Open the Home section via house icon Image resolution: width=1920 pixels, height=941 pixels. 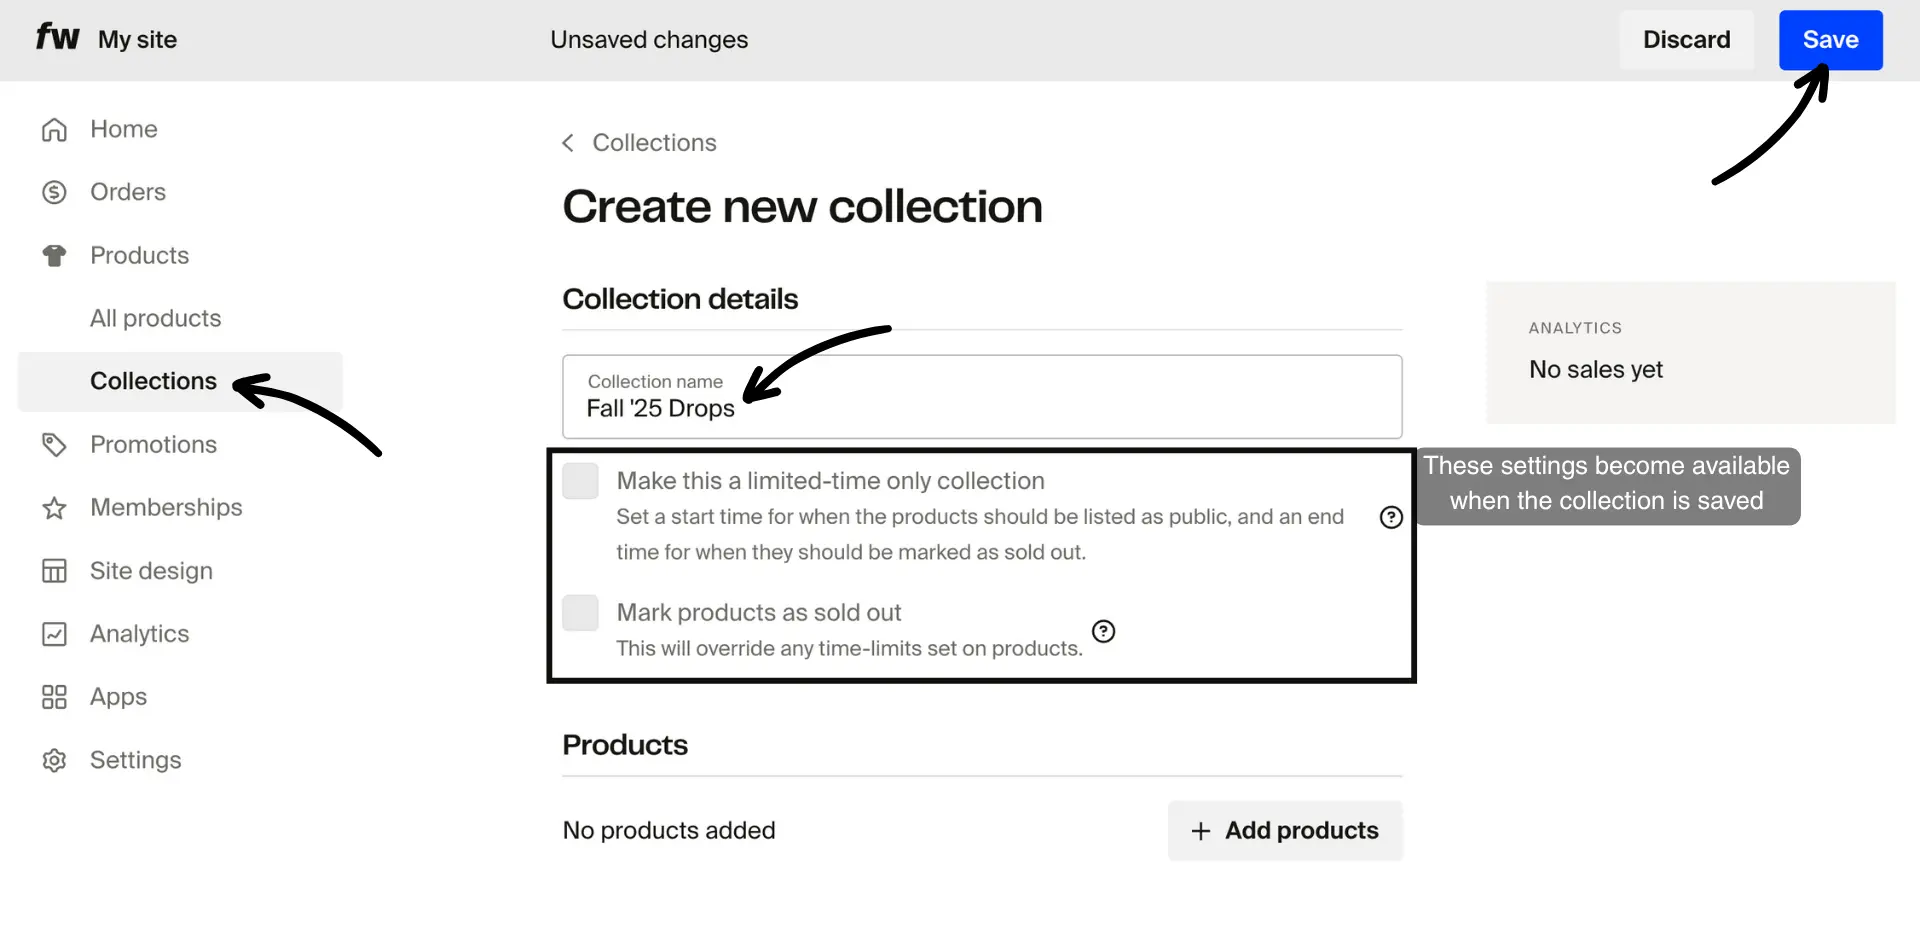[x=55, y=129]
